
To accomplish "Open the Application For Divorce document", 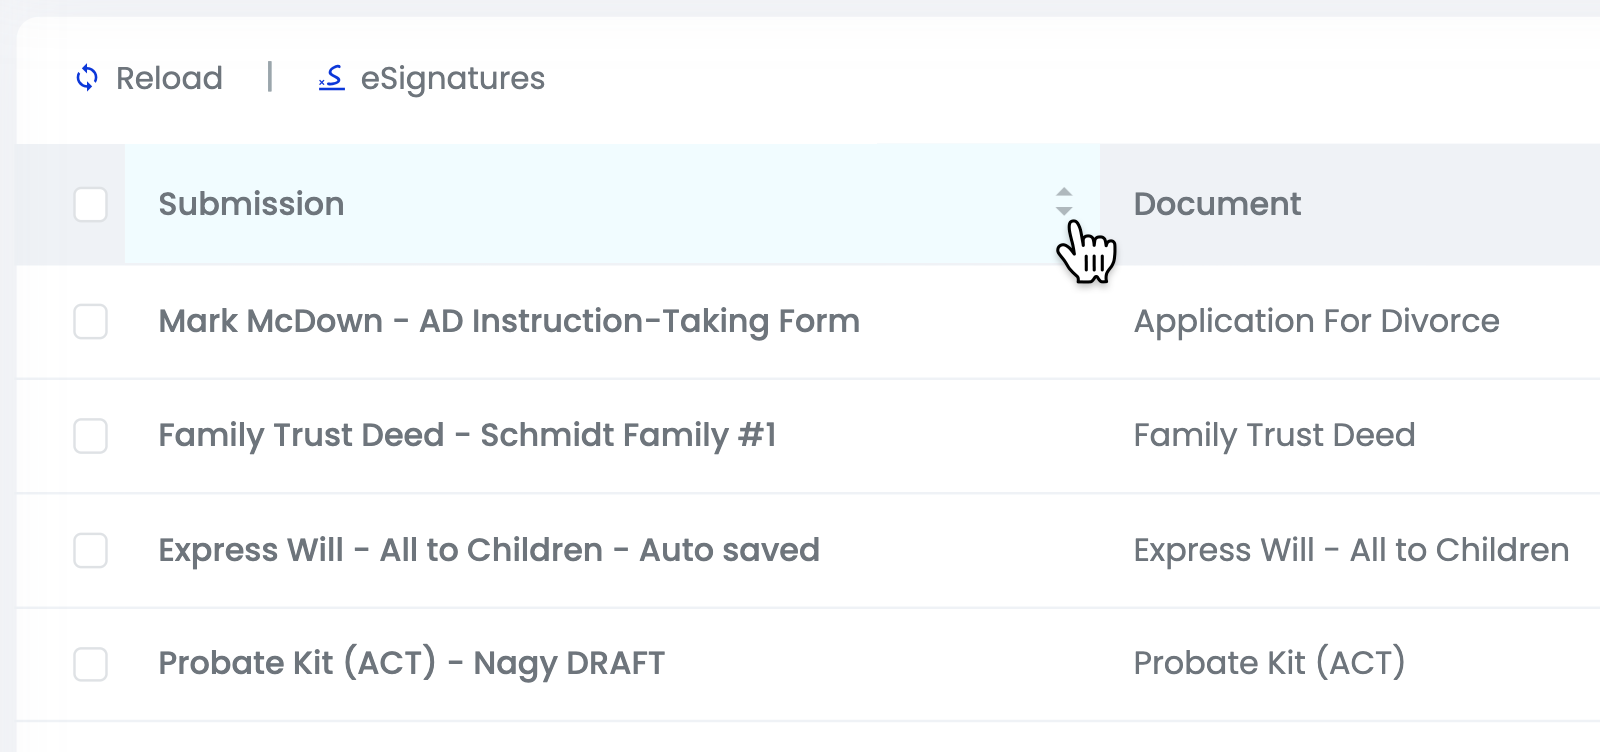I will click(1315, 322).
